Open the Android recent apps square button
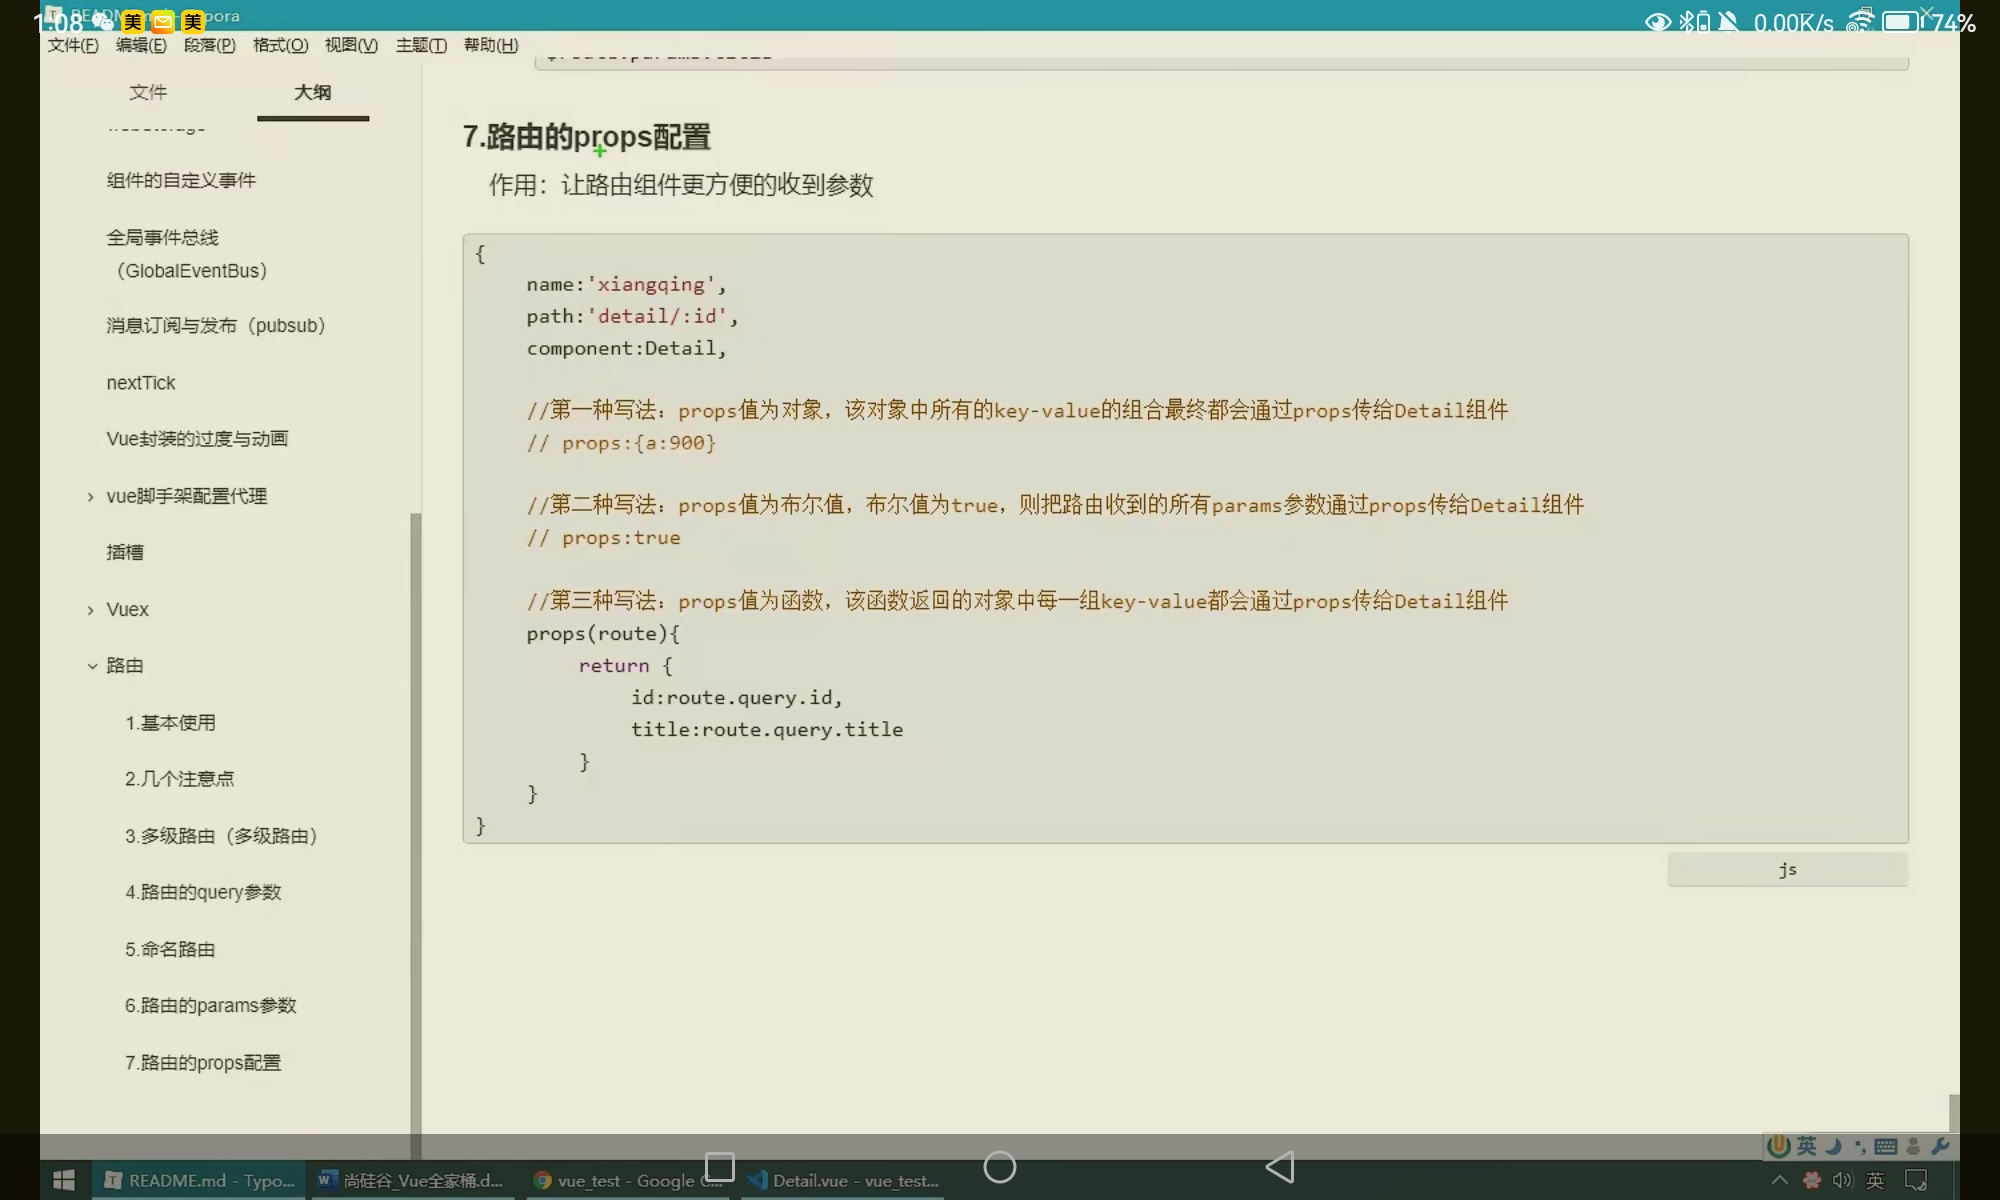The image size is (2000, 1200). tap(720, 1167)
